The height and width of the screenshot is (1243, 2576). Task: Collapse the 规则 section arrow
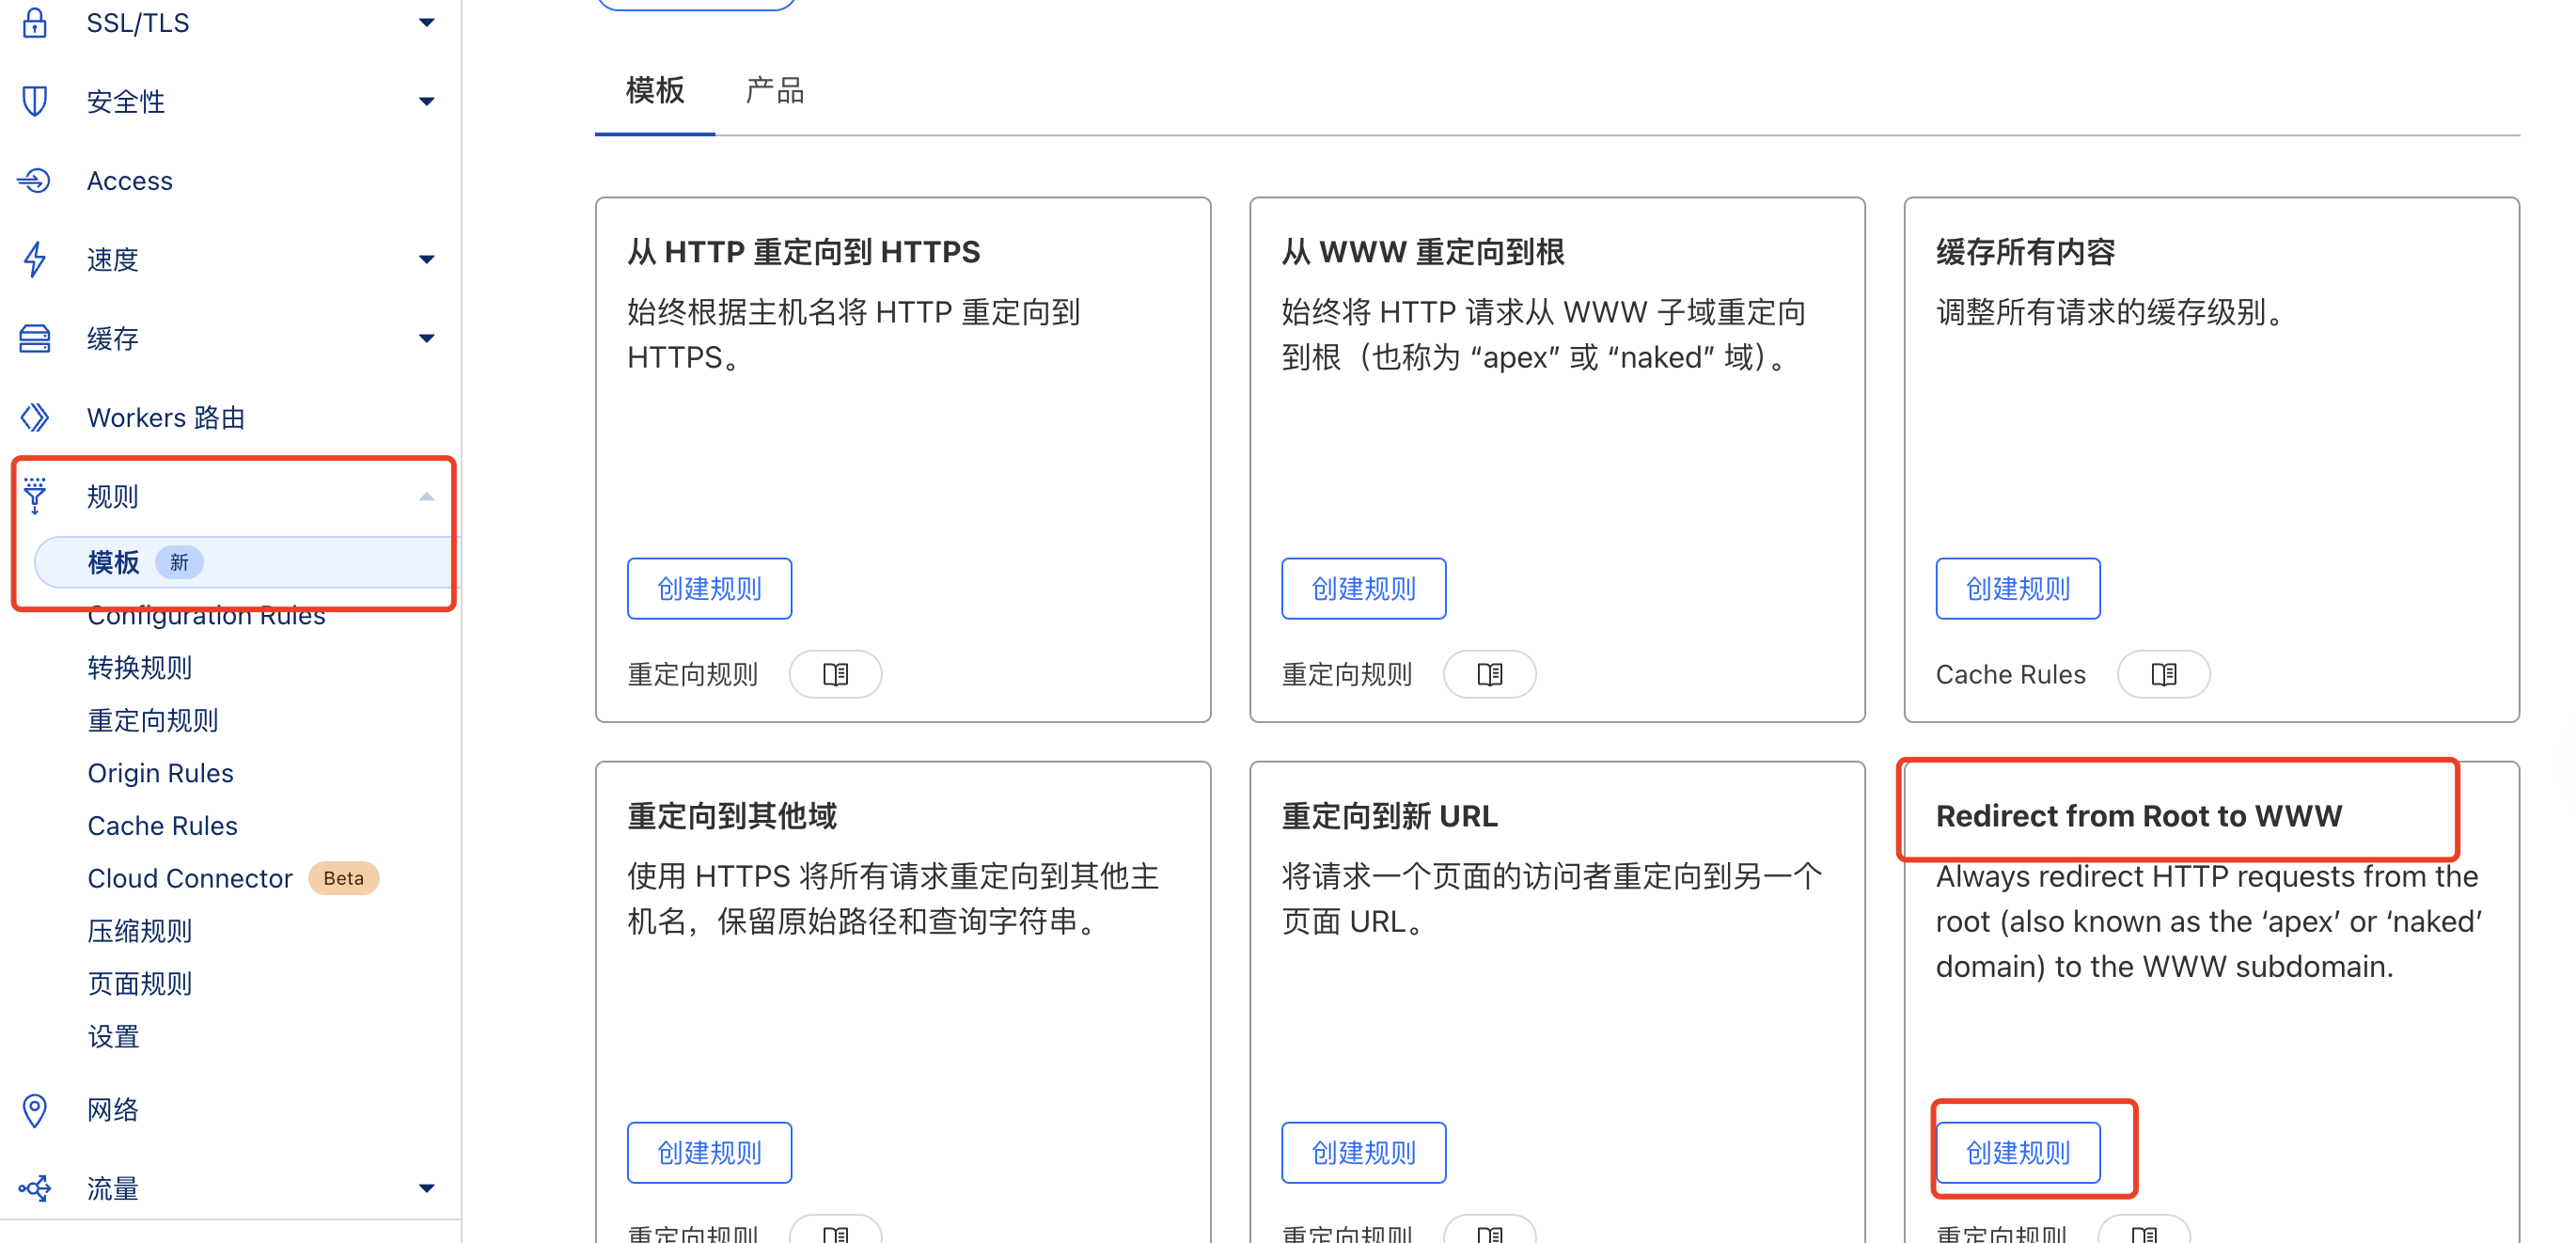point(427,496)
